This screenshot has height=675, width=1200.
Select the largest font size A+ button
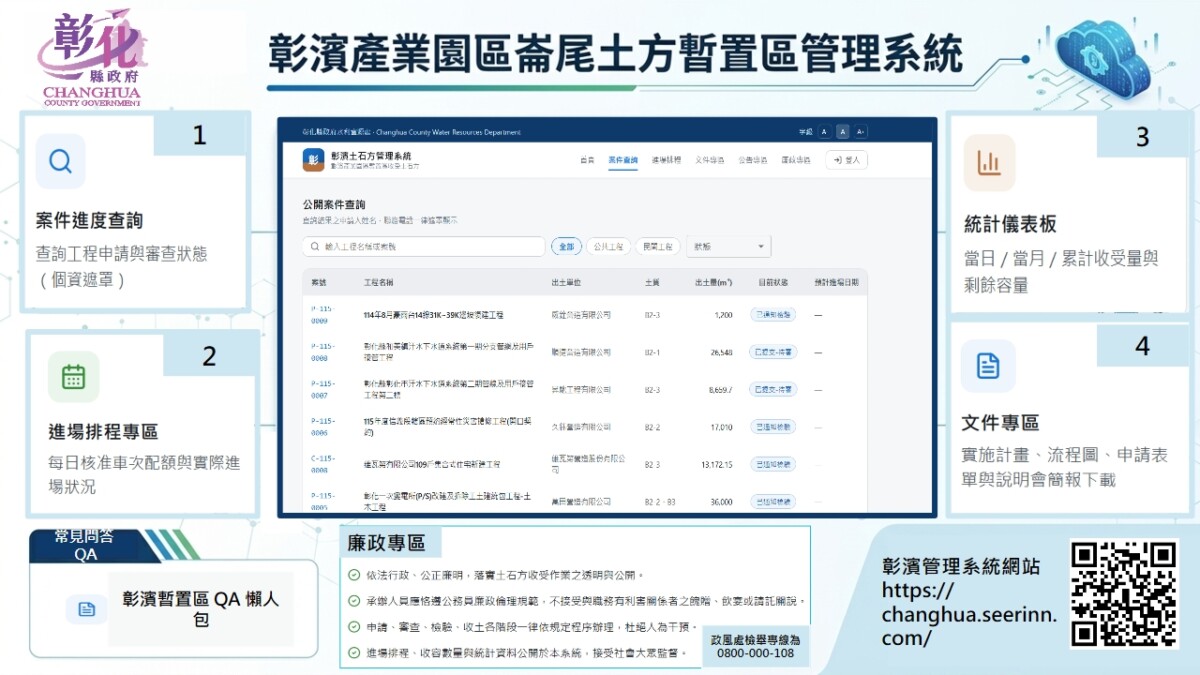point(861,132)
